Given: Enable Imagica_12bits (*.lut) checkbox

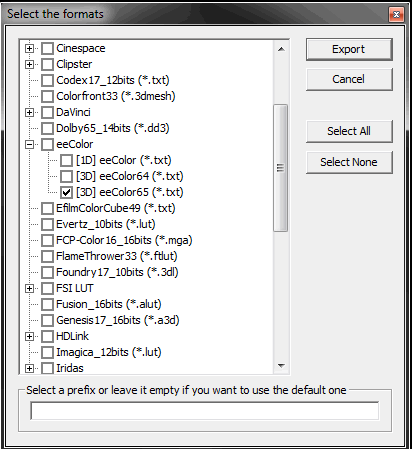Looking at the screenshot, I should coord(47,352).
